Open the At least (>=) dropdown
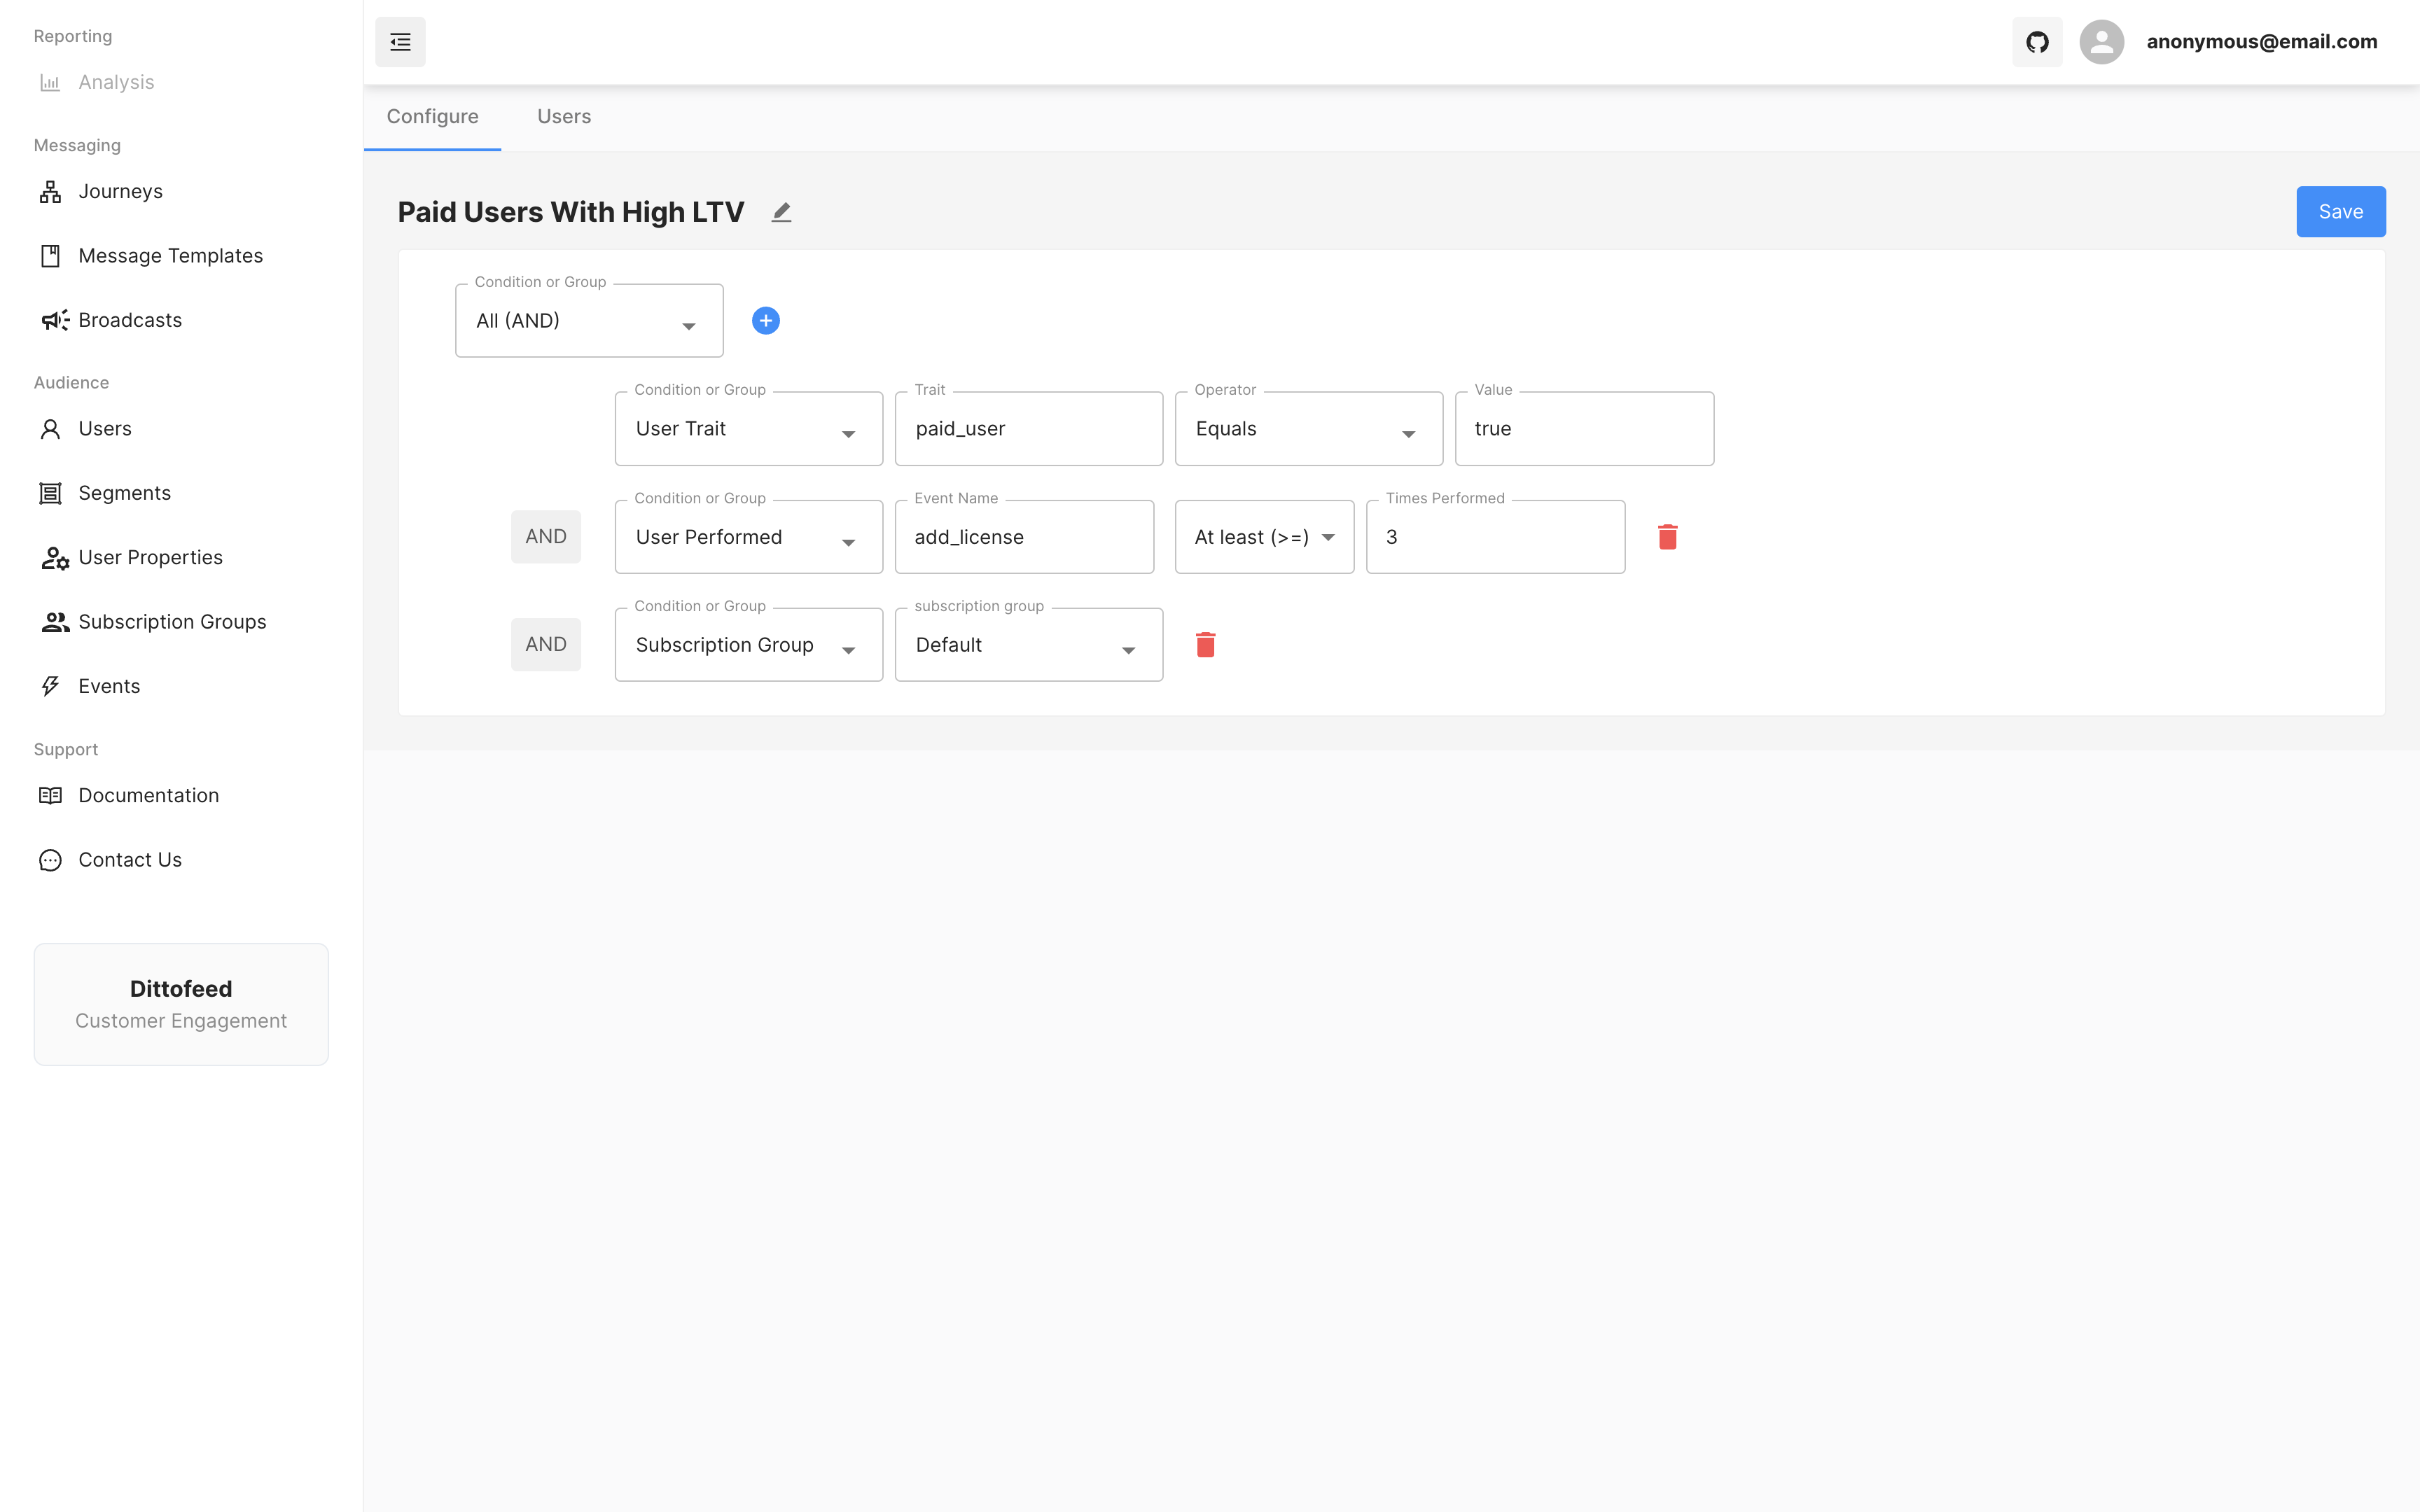 [1263, 537]
